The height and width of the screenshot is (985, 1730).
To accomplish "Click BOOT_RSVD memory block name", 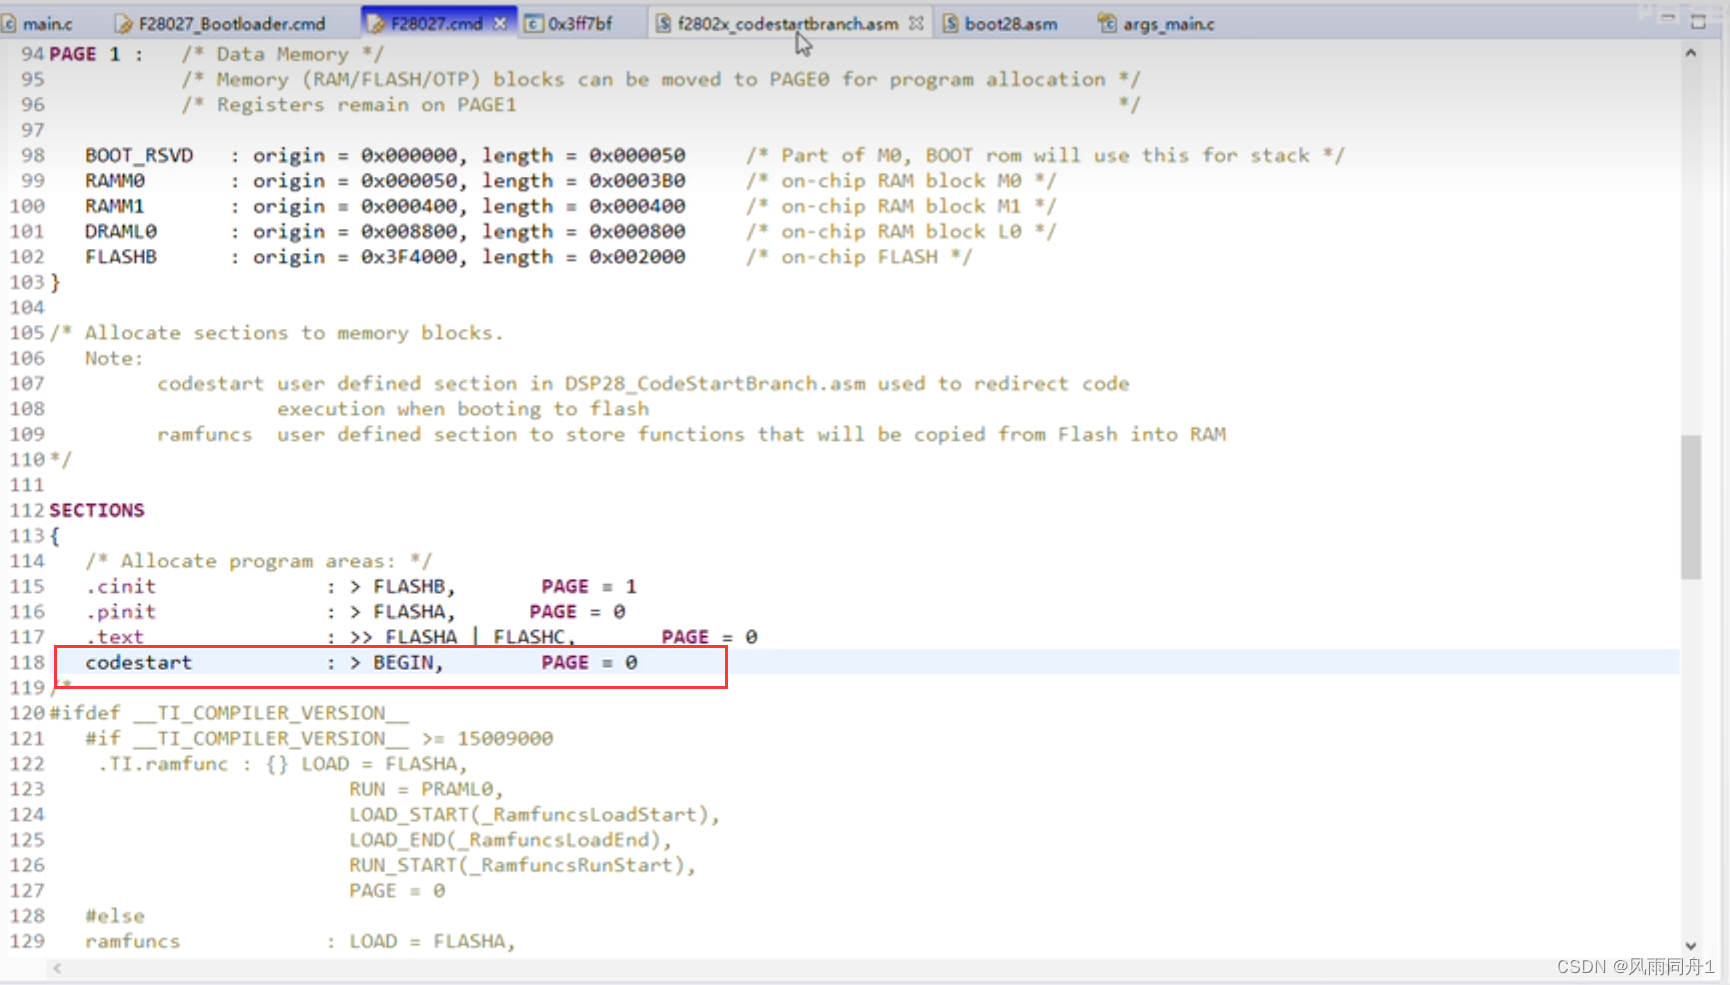I will click(x=139, y=155).
